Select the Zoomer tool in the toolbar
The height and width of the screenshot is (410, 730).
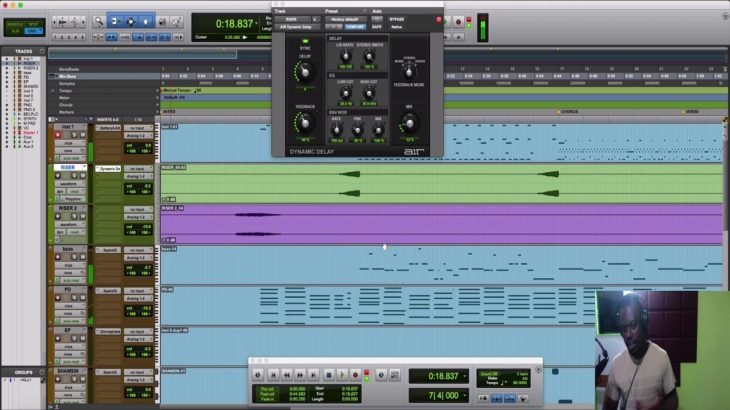click(x=98, y=21)
